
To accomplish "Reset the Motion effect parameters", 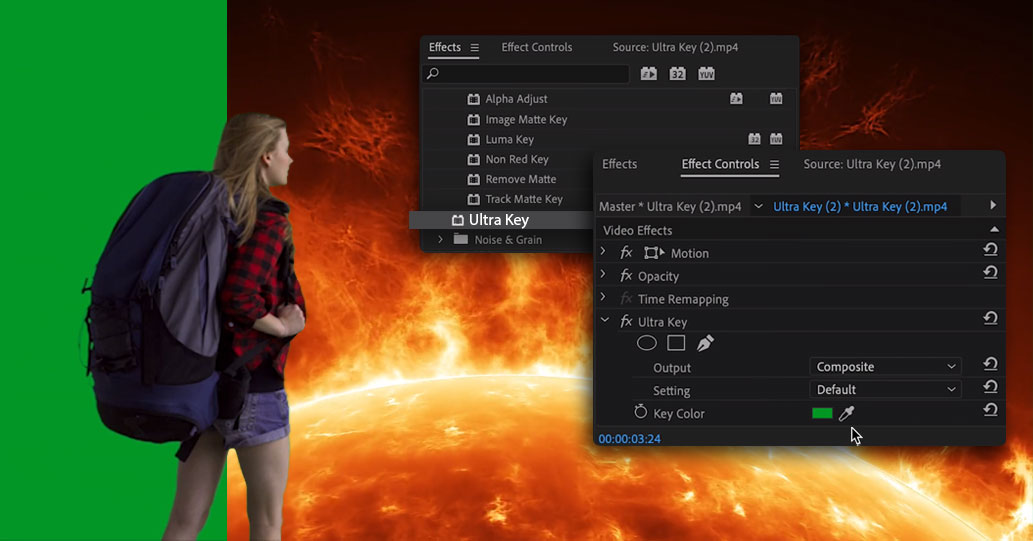I will tap(990, 250).
